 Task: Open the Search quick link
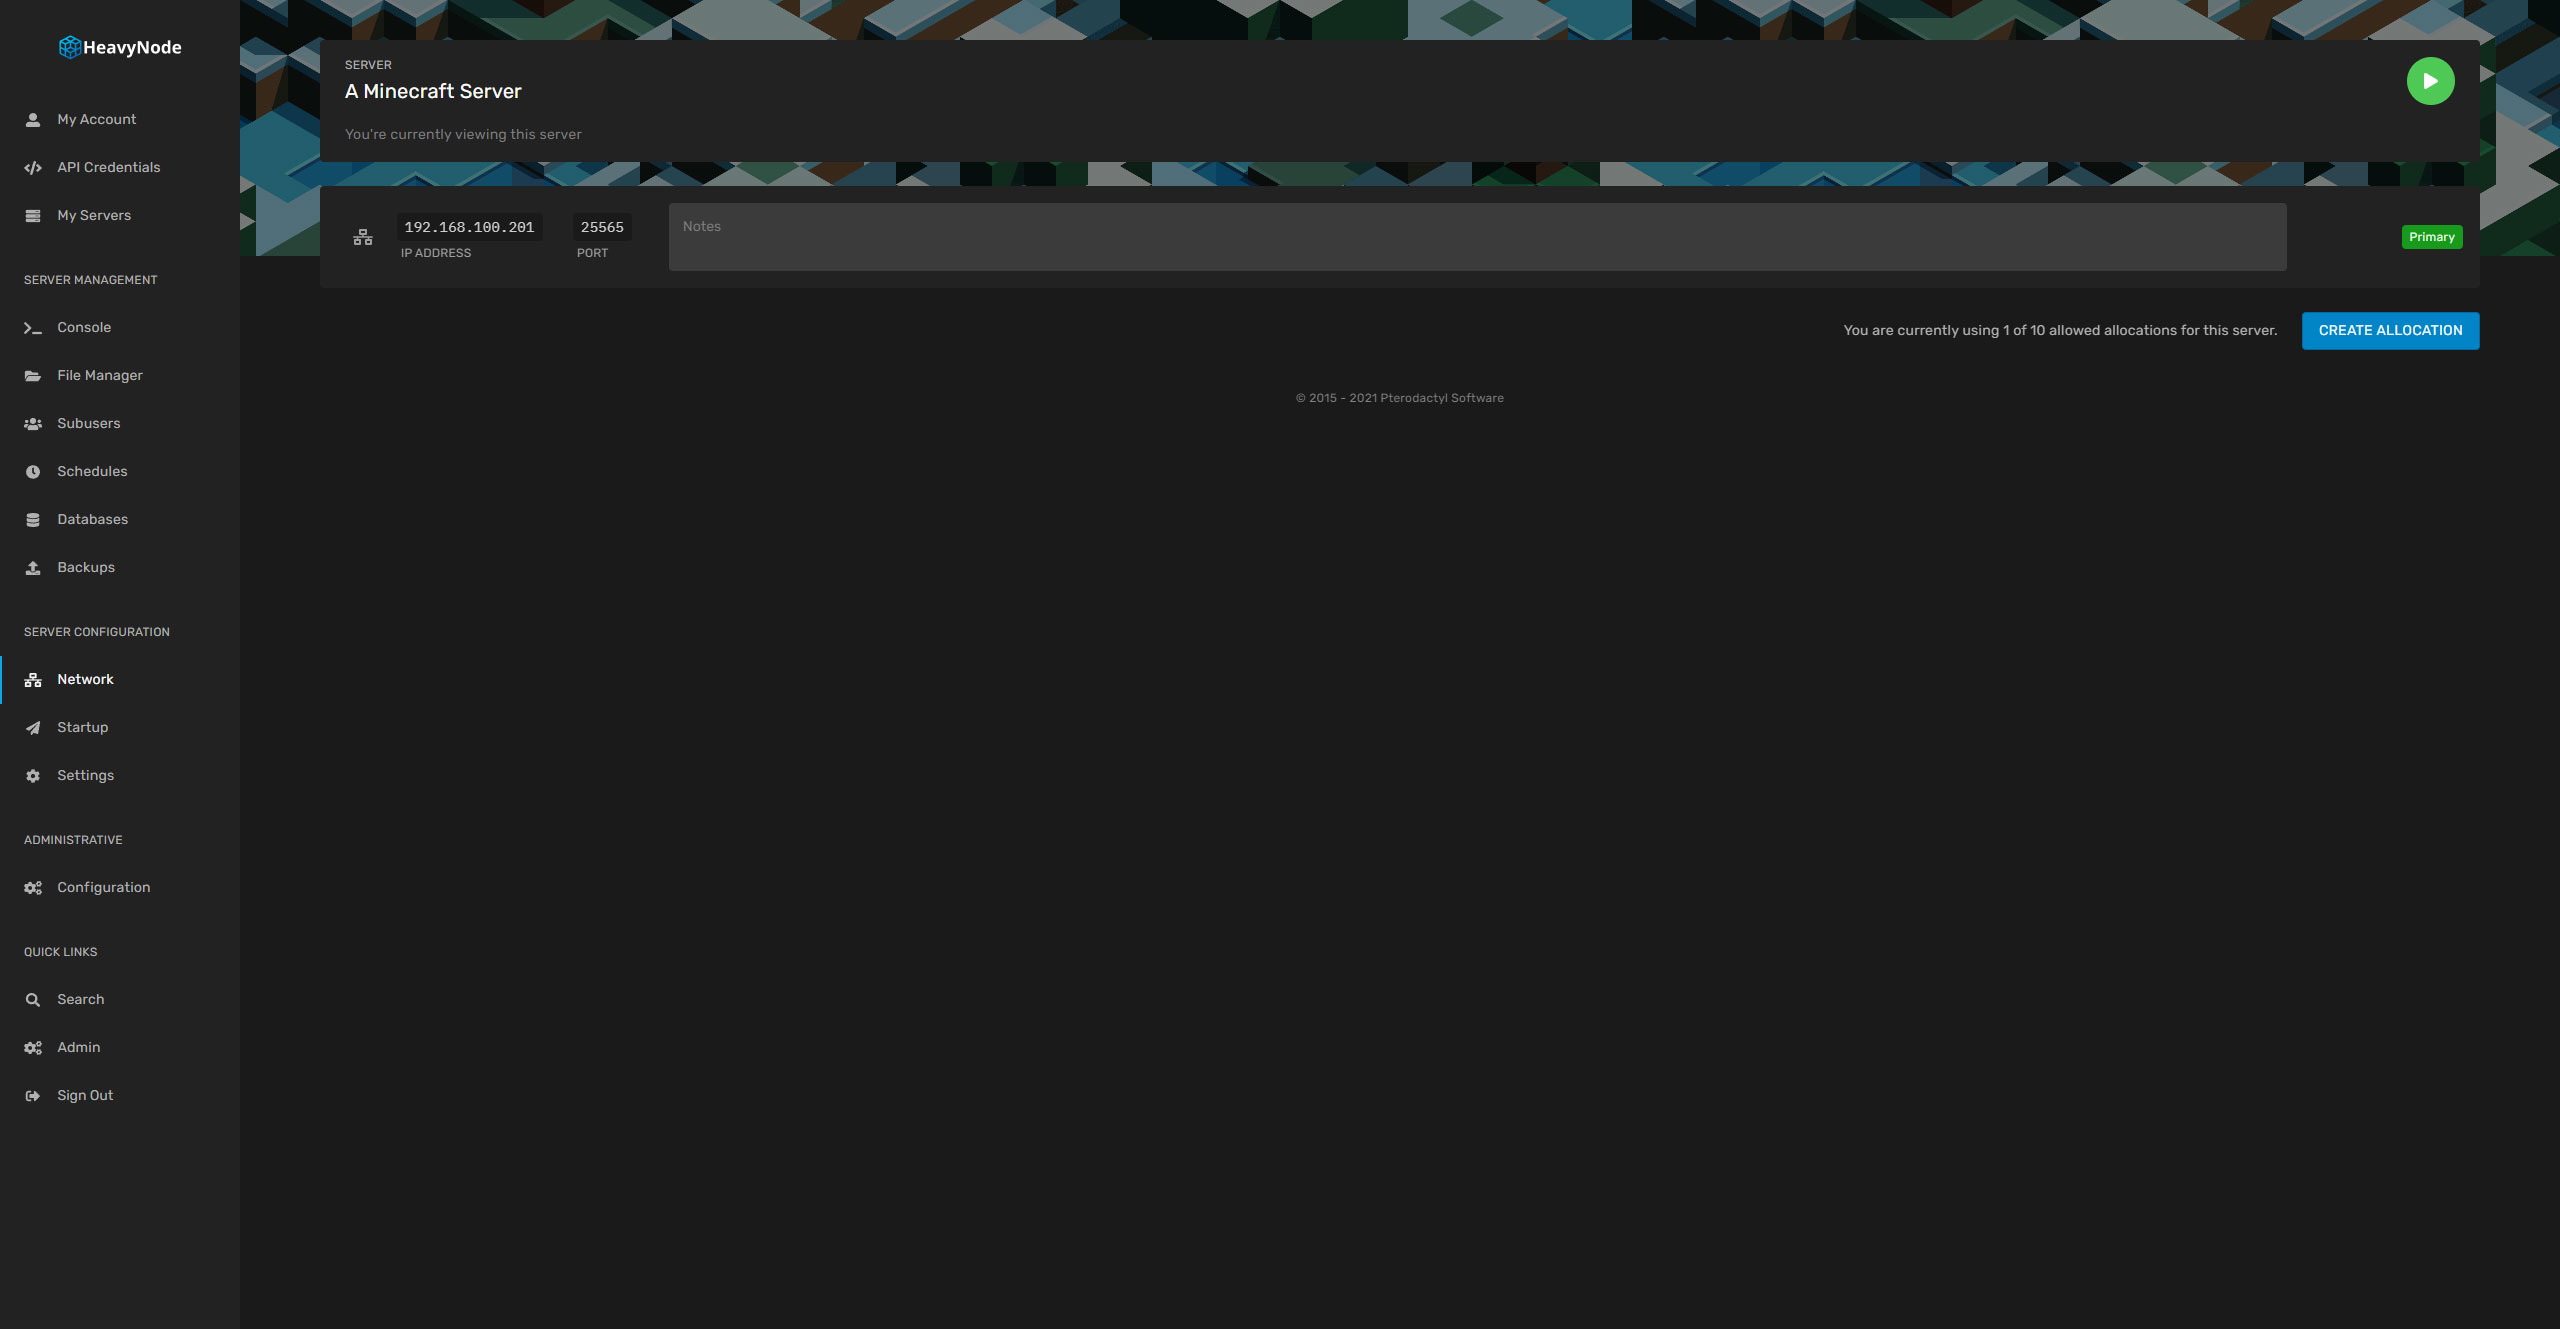[x=81, y=999]
